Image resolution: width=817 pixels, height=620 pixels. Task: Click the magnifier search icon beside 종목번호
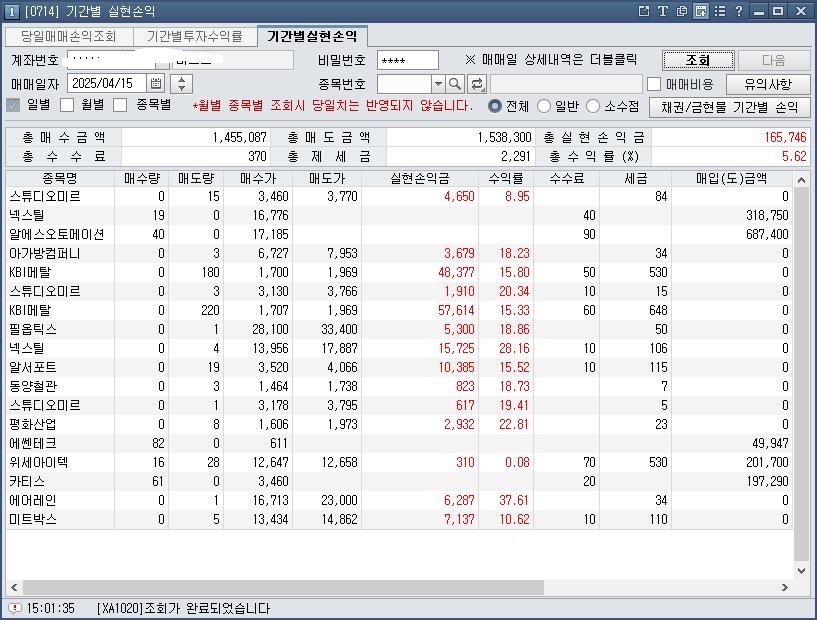click(455, 84)
